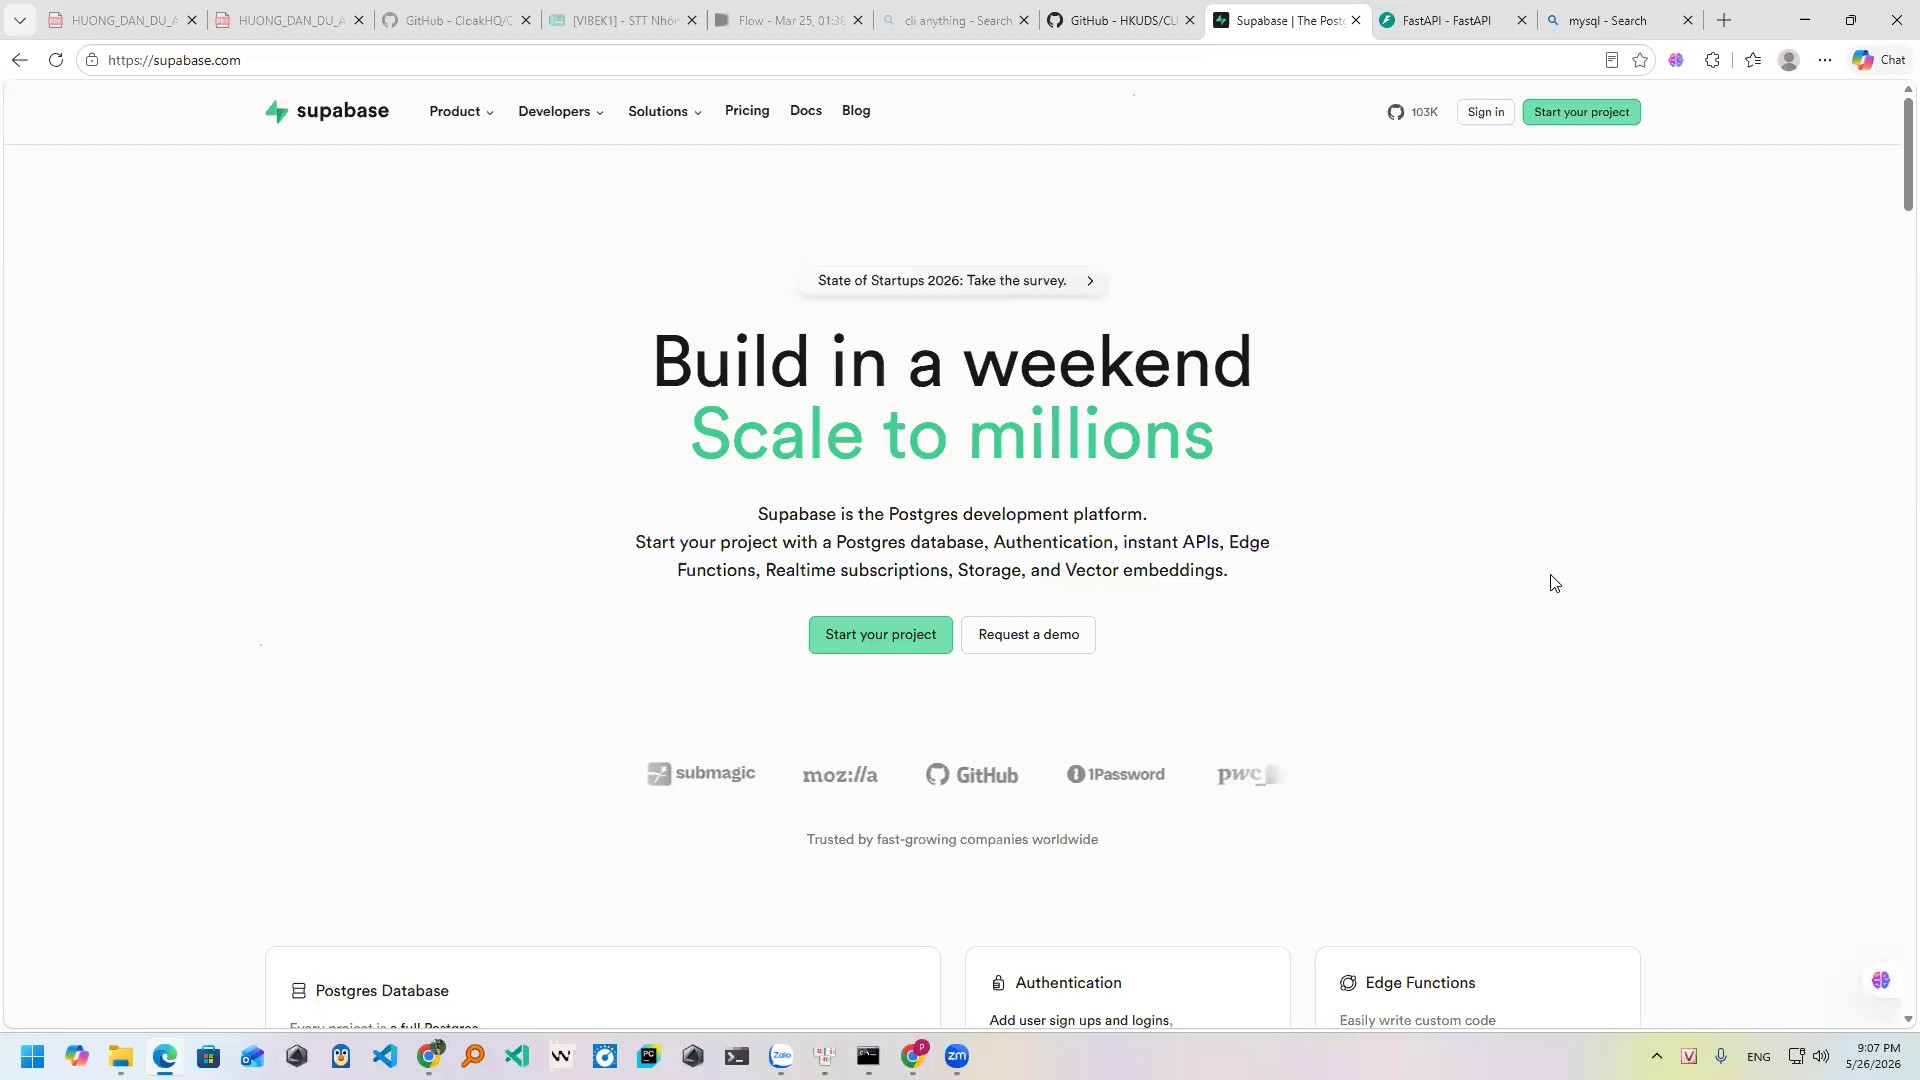
Task: Click the ENG language indicator
Action: [x=1758, y=1057]
